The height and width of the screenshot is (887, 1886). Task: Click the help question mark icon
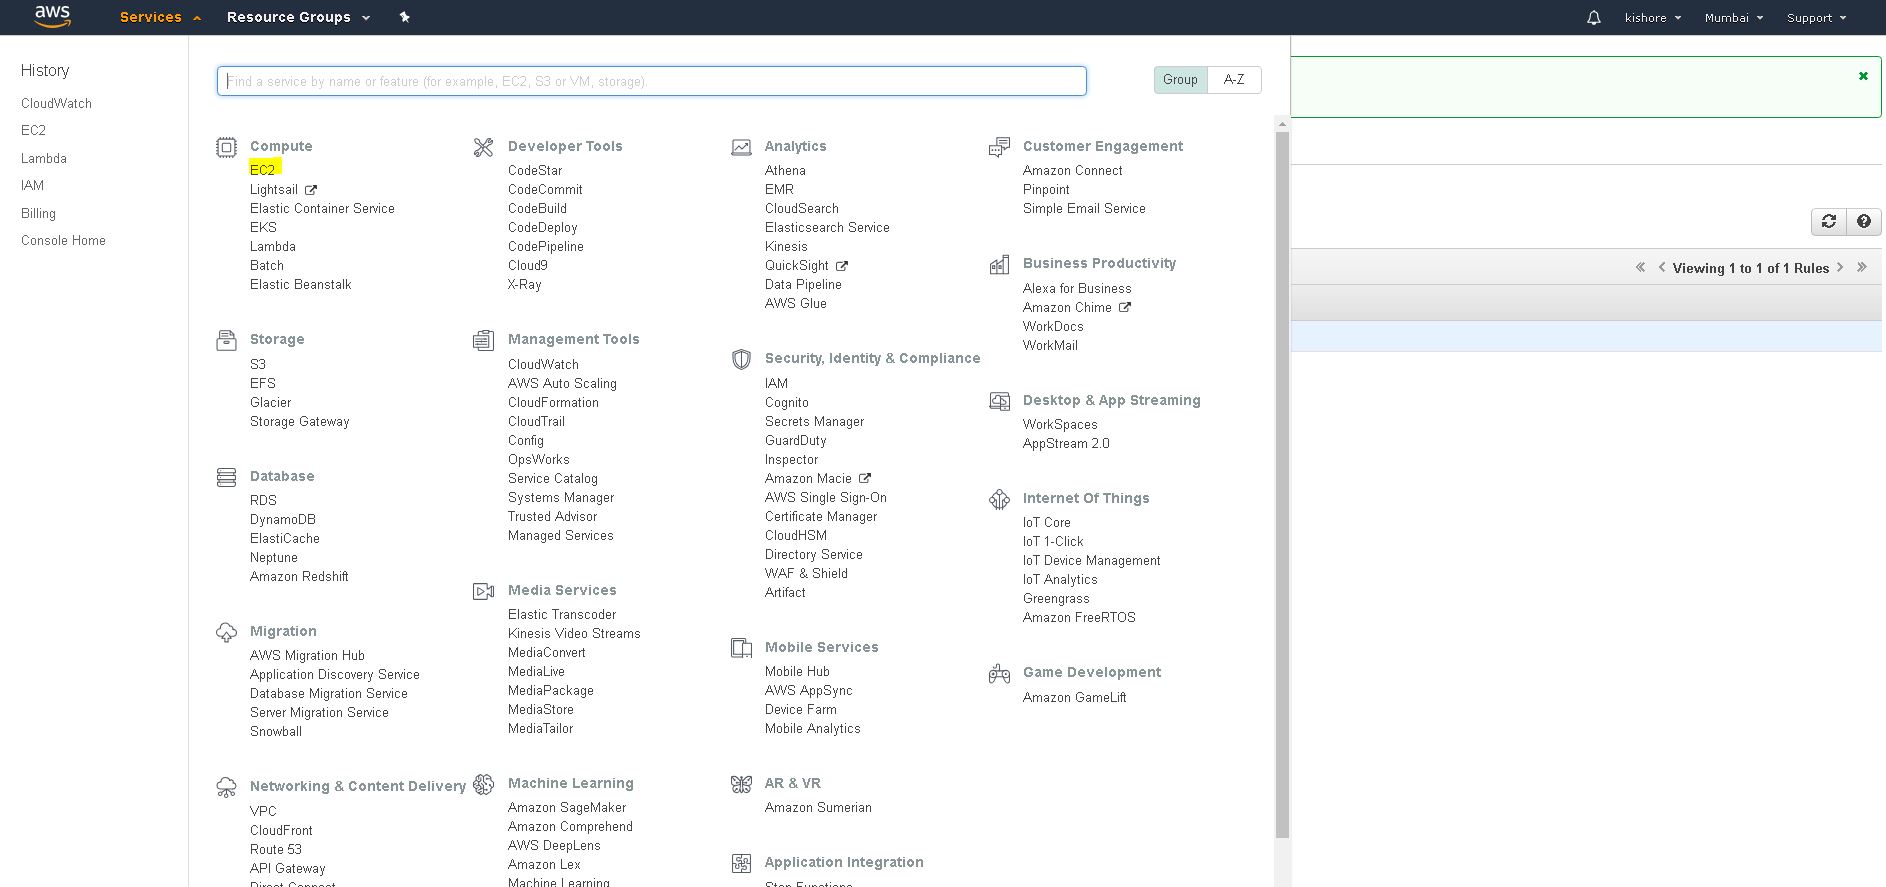pos(1863,222)
